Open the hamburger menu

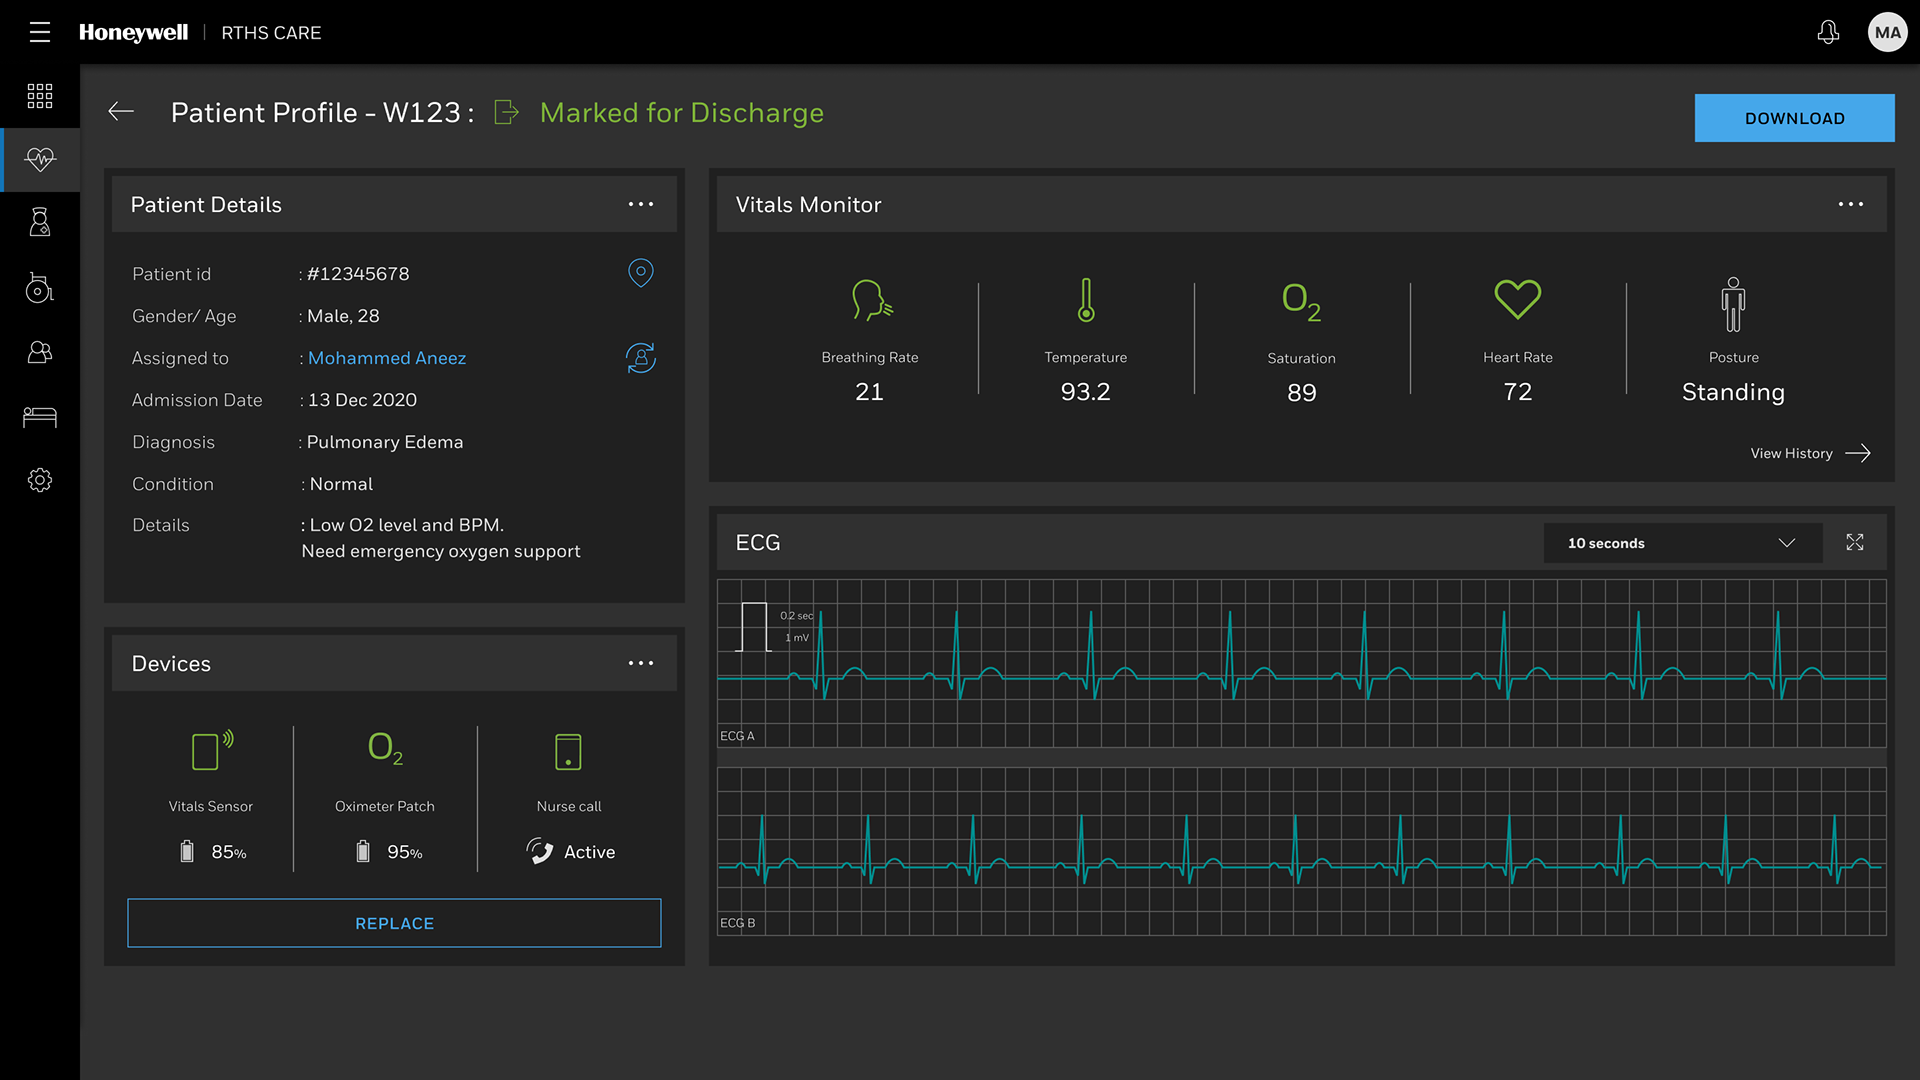point(40,32)
